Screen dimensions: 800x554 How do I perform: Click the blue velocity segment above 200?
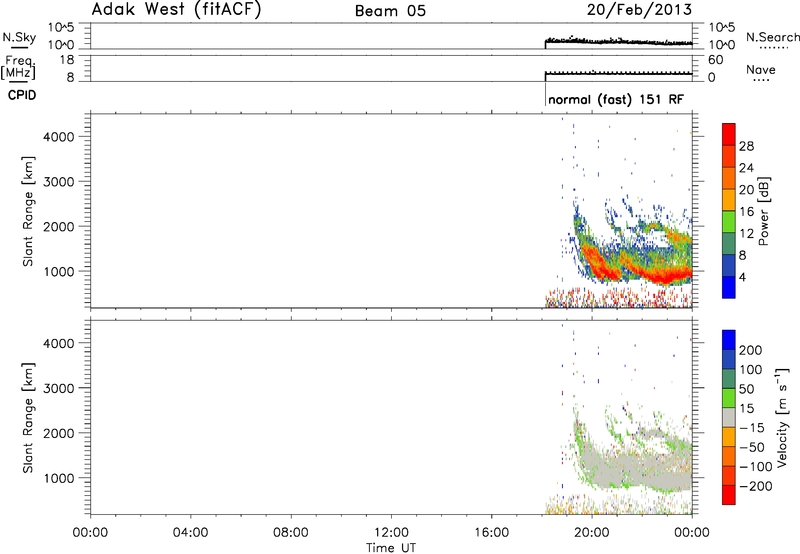pos(729,340)
